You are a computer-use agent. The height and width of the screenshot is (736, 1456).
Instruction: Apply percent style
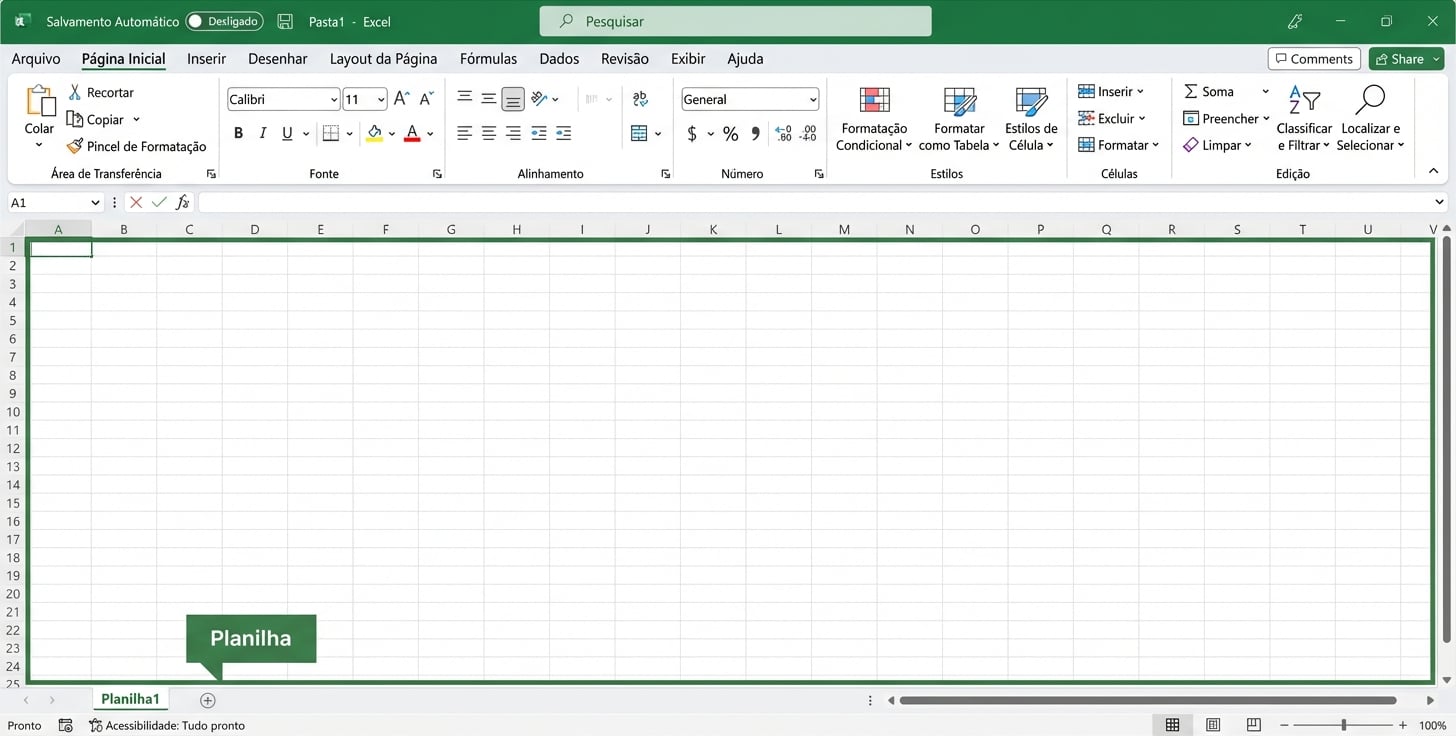731,133
